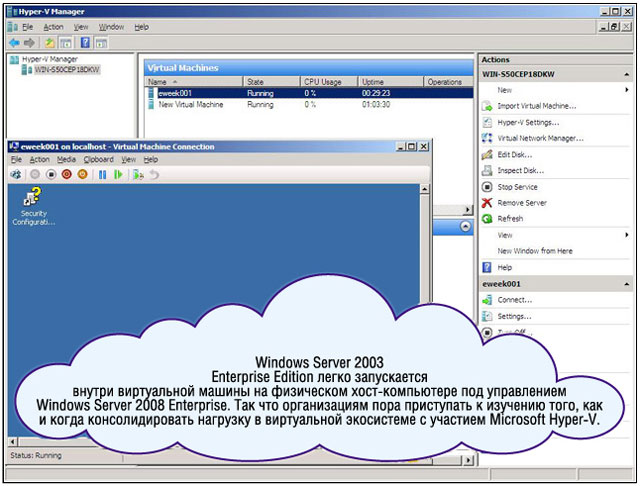
Task: Sort by the Name column header
Action: click(x=194, y=82)
